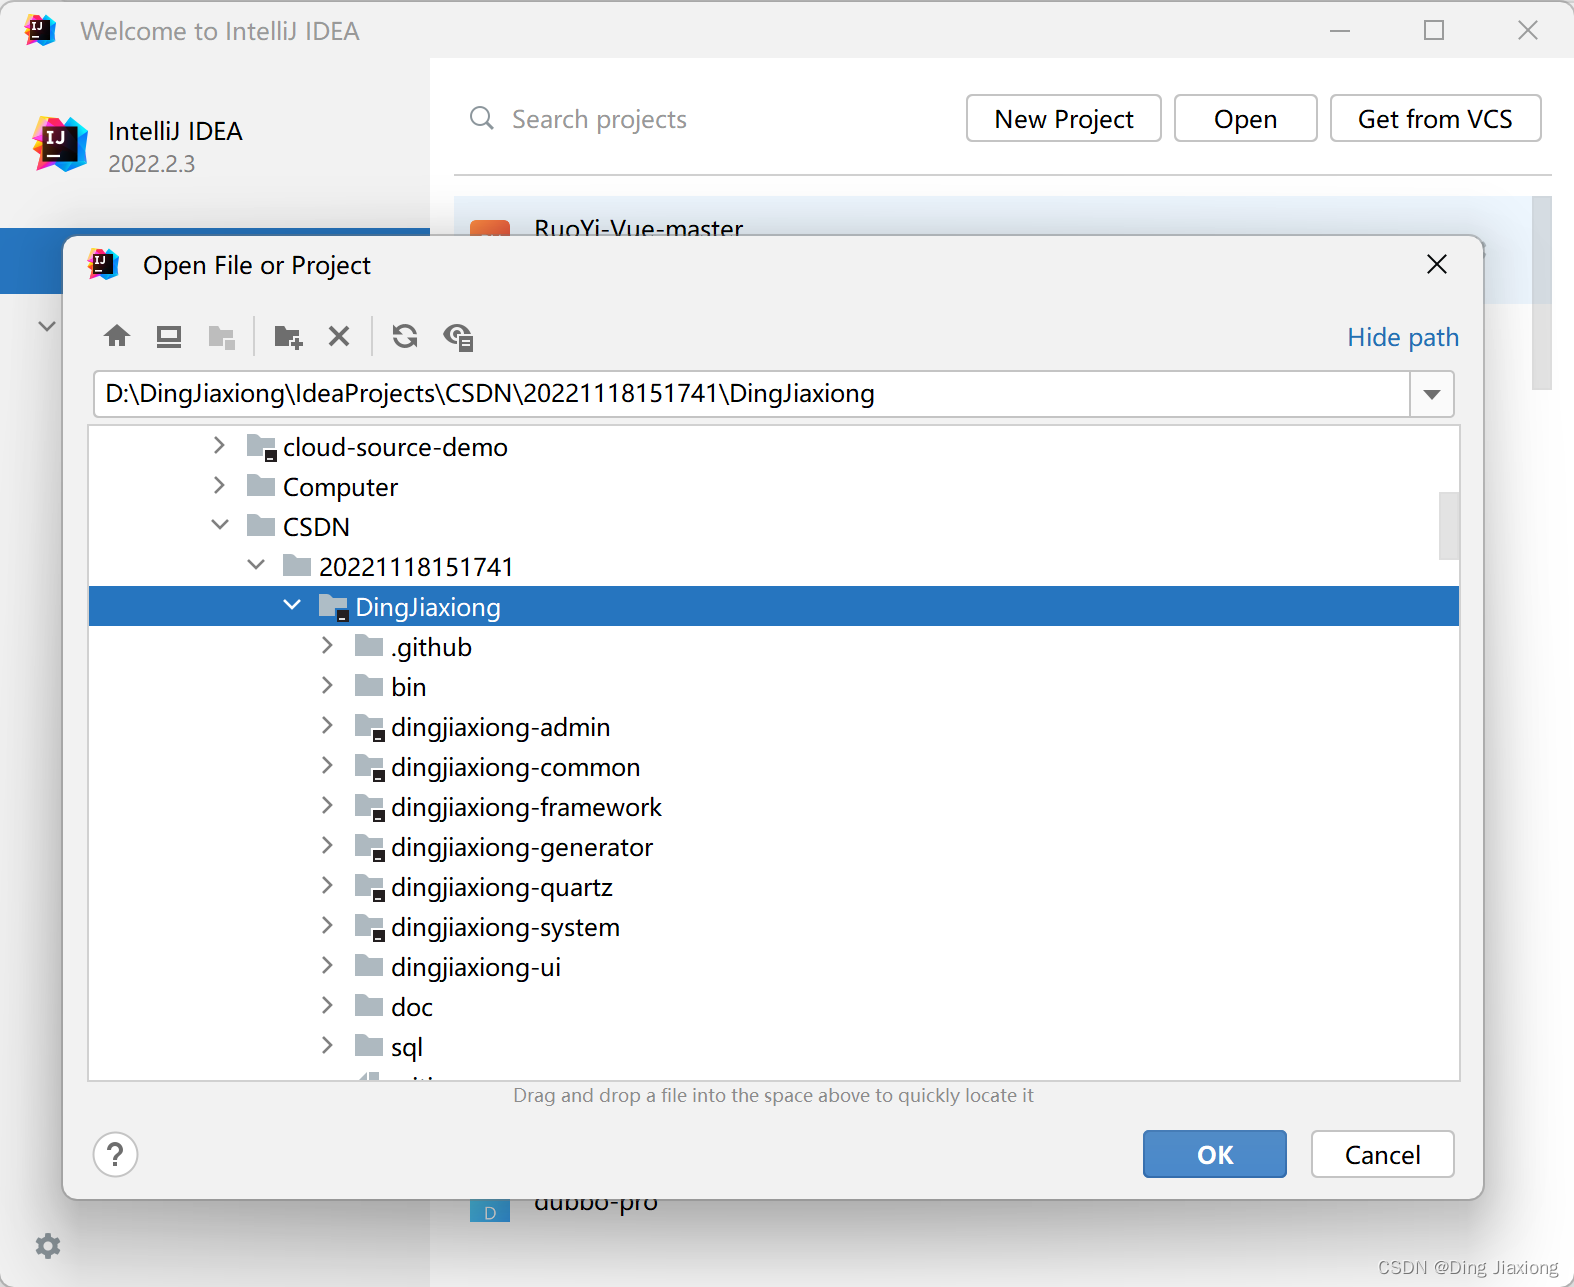Select the dingjiaxiong-ui folder name
1574x1287 pixels.
[476, 967]
